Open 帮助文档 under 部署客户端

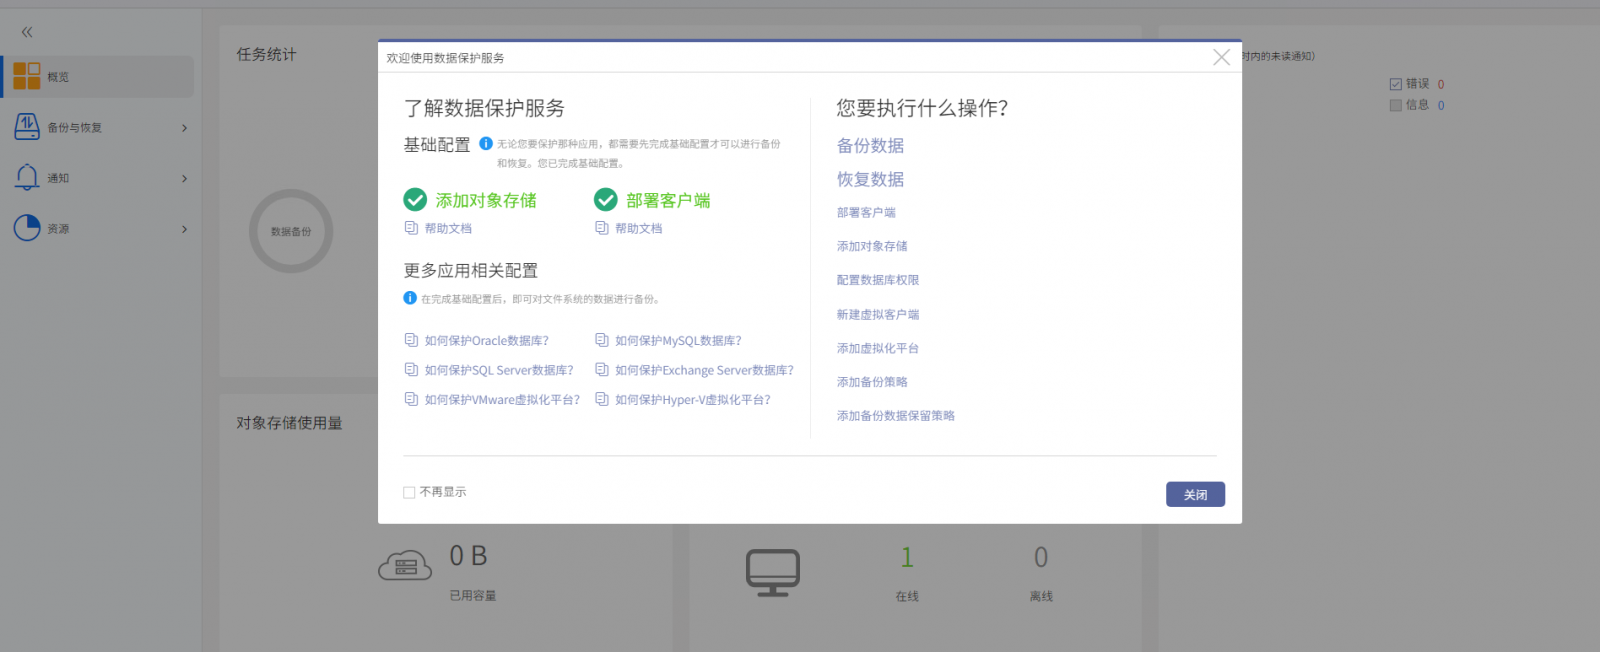click(x=639, y=229)
